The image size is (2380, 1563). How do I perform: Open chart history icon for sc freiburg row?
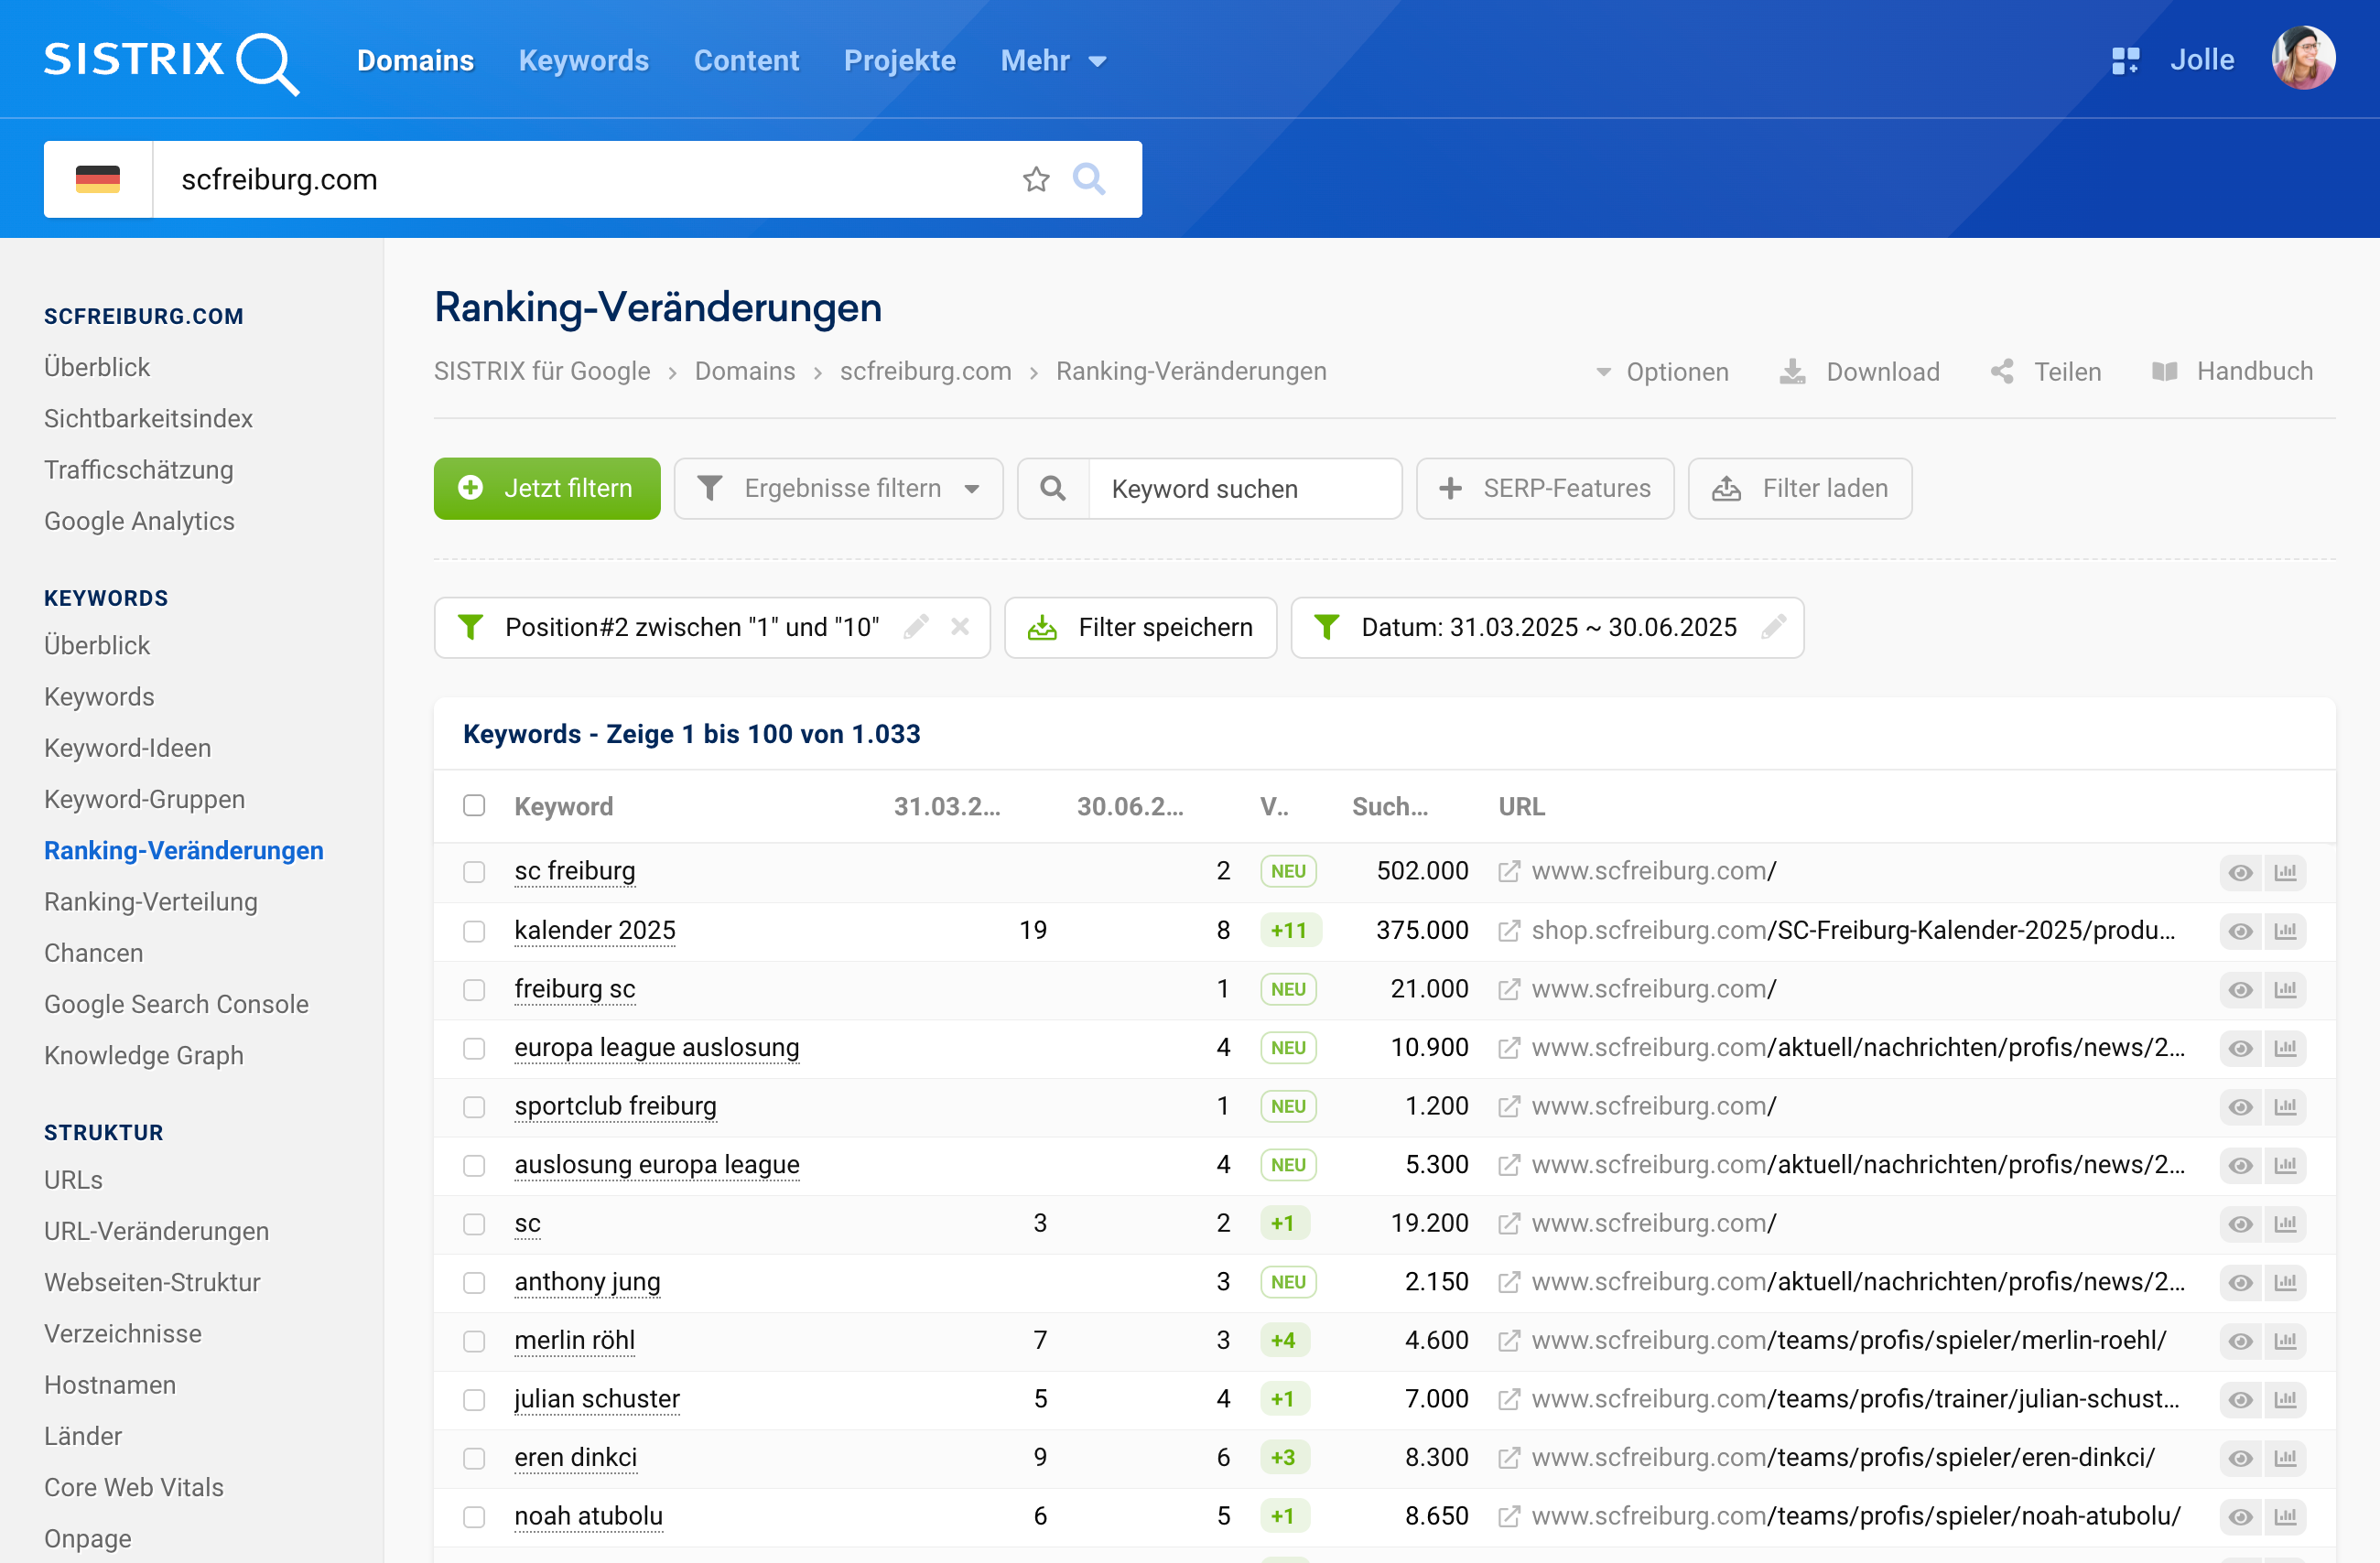tap(2285, 872)
